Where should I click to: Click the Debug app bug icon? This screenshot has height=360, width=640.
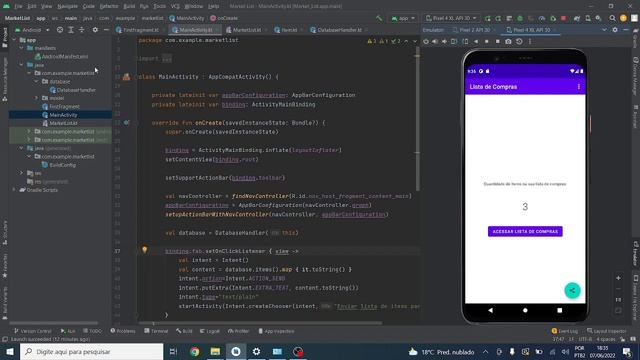[520, 18]
